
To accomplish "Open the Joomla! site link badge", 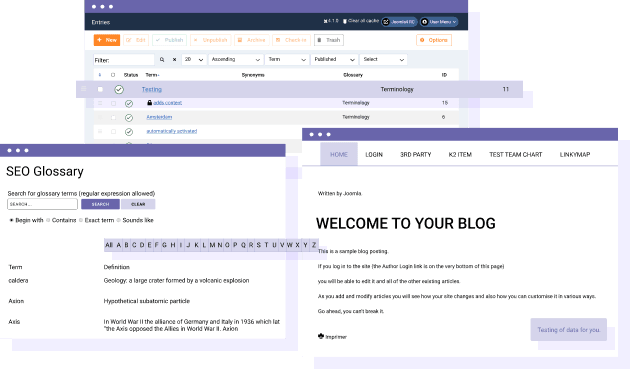I will point(399,22).
